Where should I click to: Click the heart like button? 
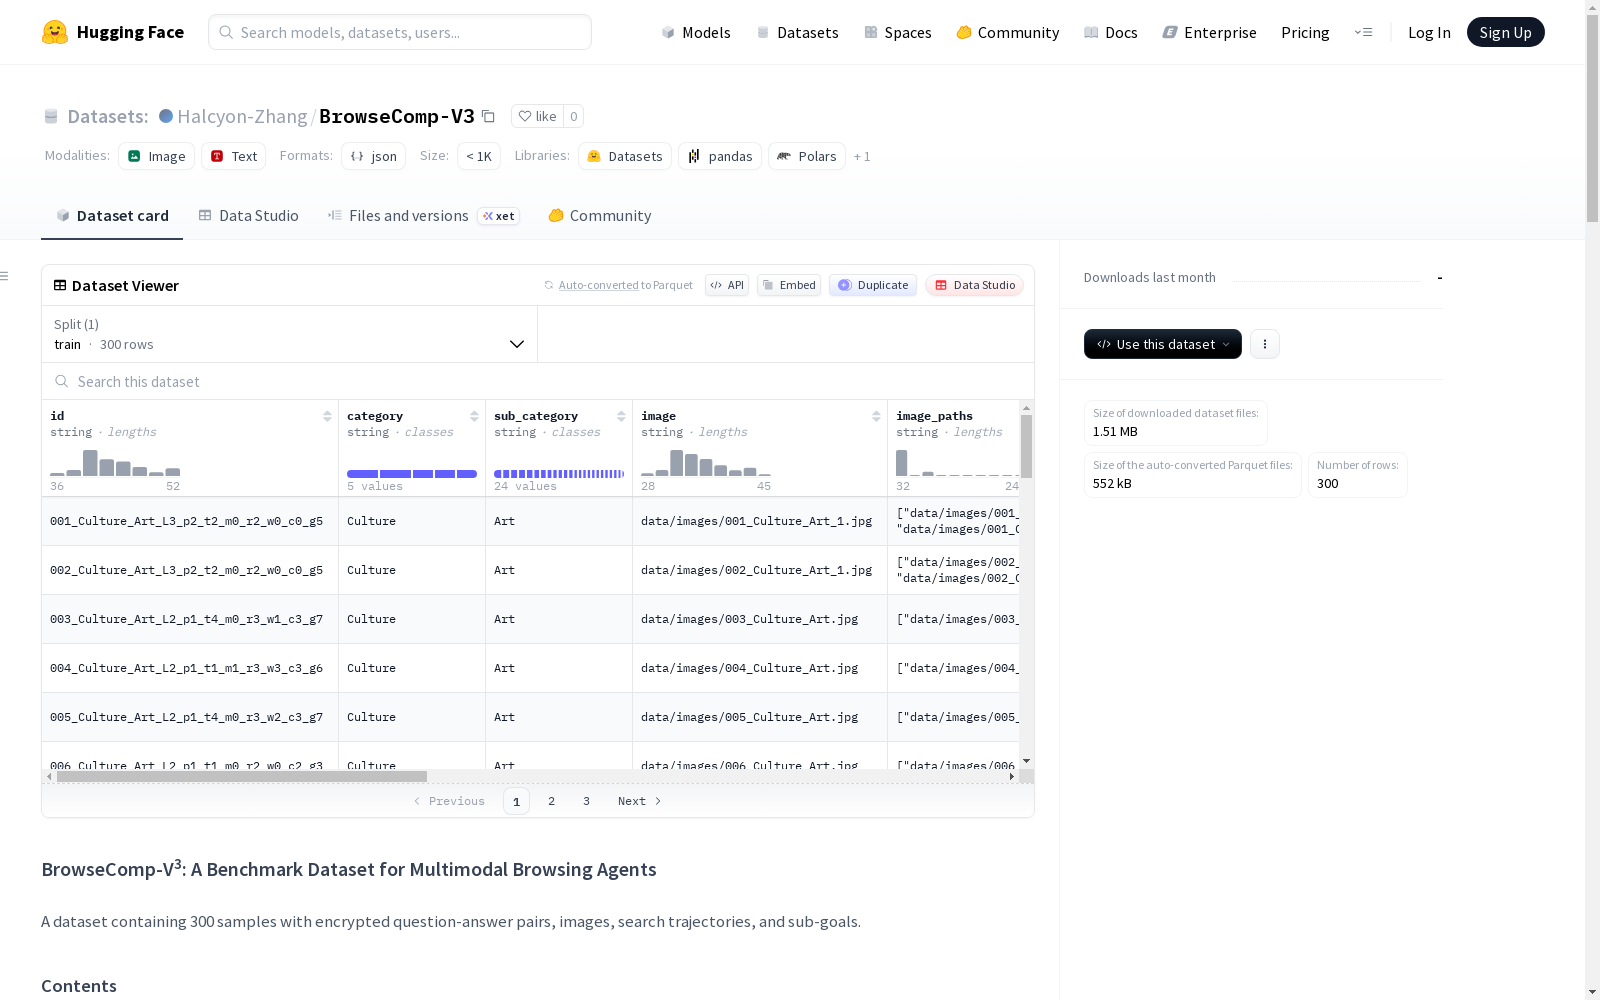(537, 116)
